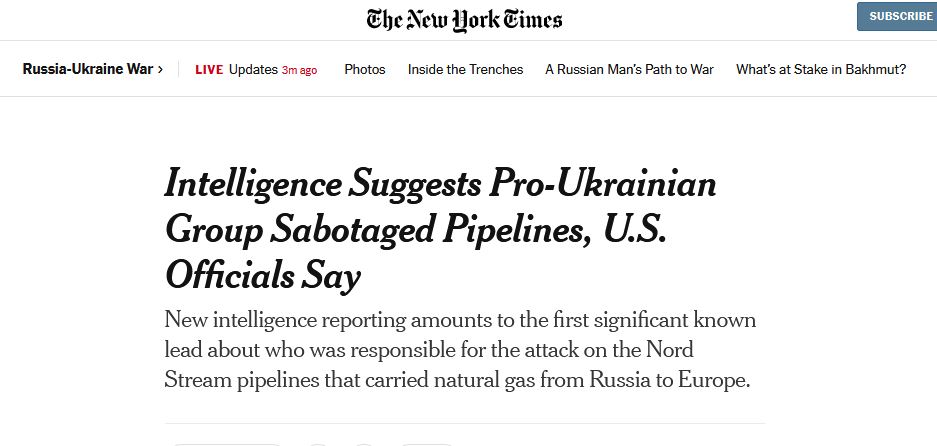Click the red LIVE indicator
Viewport: 937px width, 446px height.
pos(209,70)
